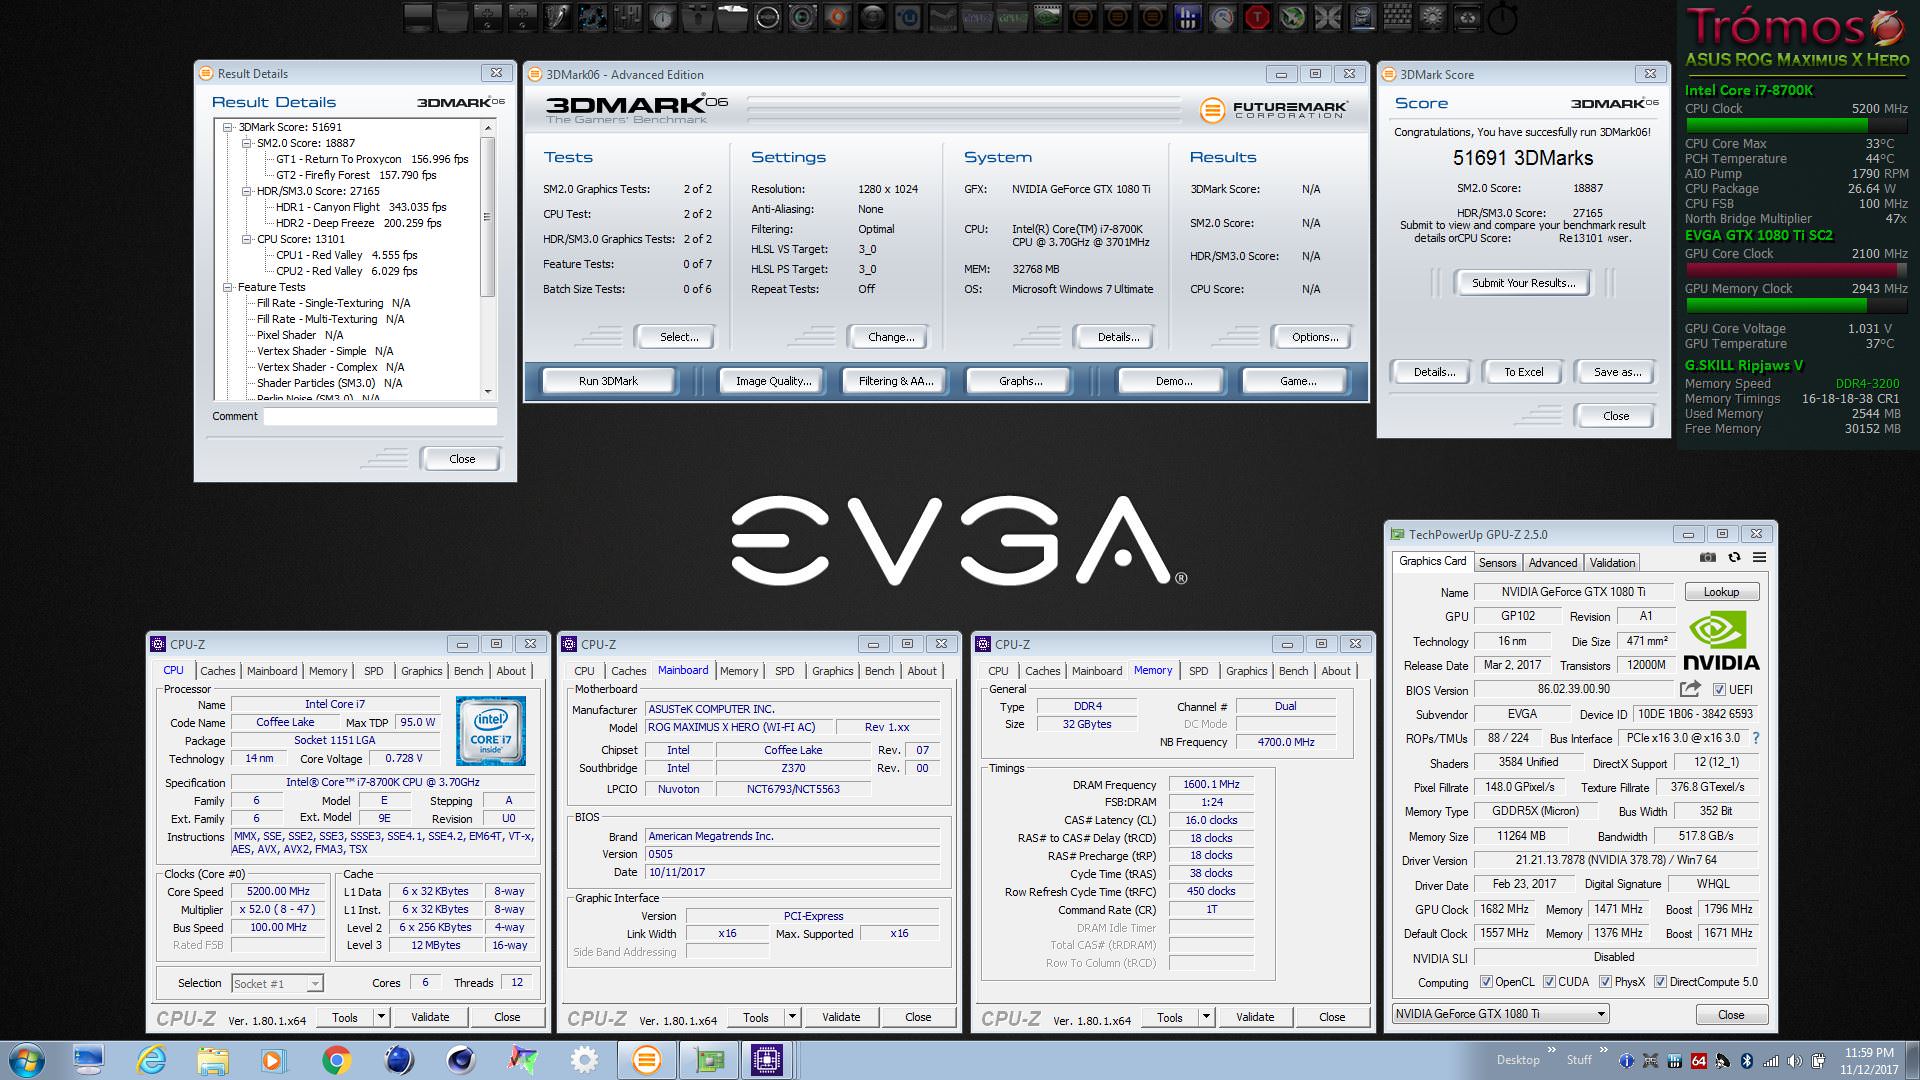Open Internet Explorer from taskbar
This screenshot has height=1080, width=1920.
coord(151,1060)
